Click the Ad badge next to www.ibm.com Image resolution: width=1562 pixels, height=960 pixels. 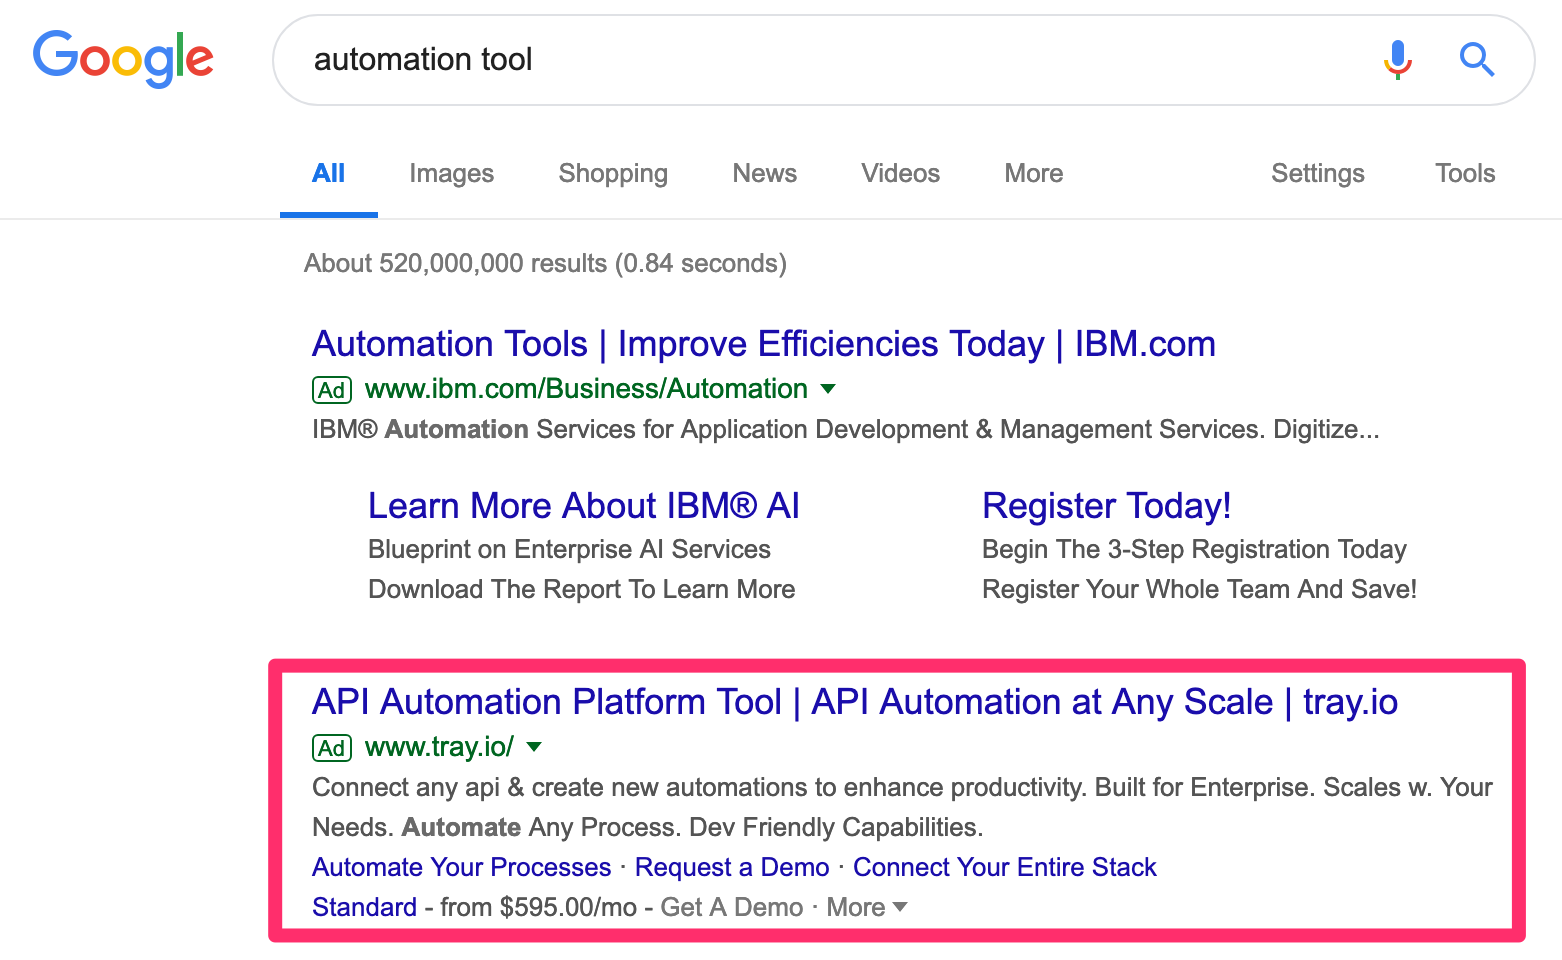point(332,390)
